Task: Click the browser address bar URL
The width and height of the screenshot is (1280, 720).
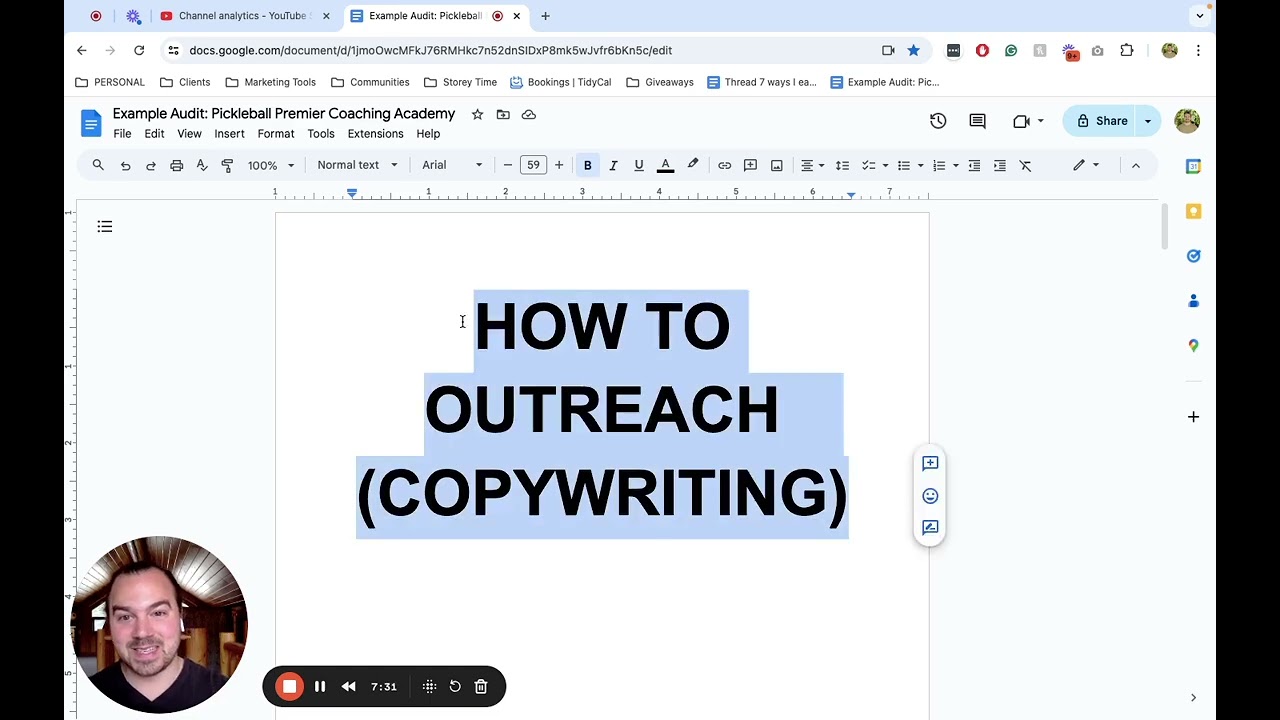Action: (x=430, y=50)
